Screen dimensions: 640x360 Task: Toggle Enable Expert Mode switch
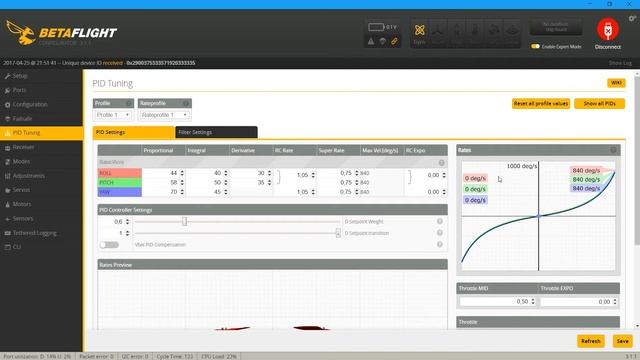[x=535, y=47]
